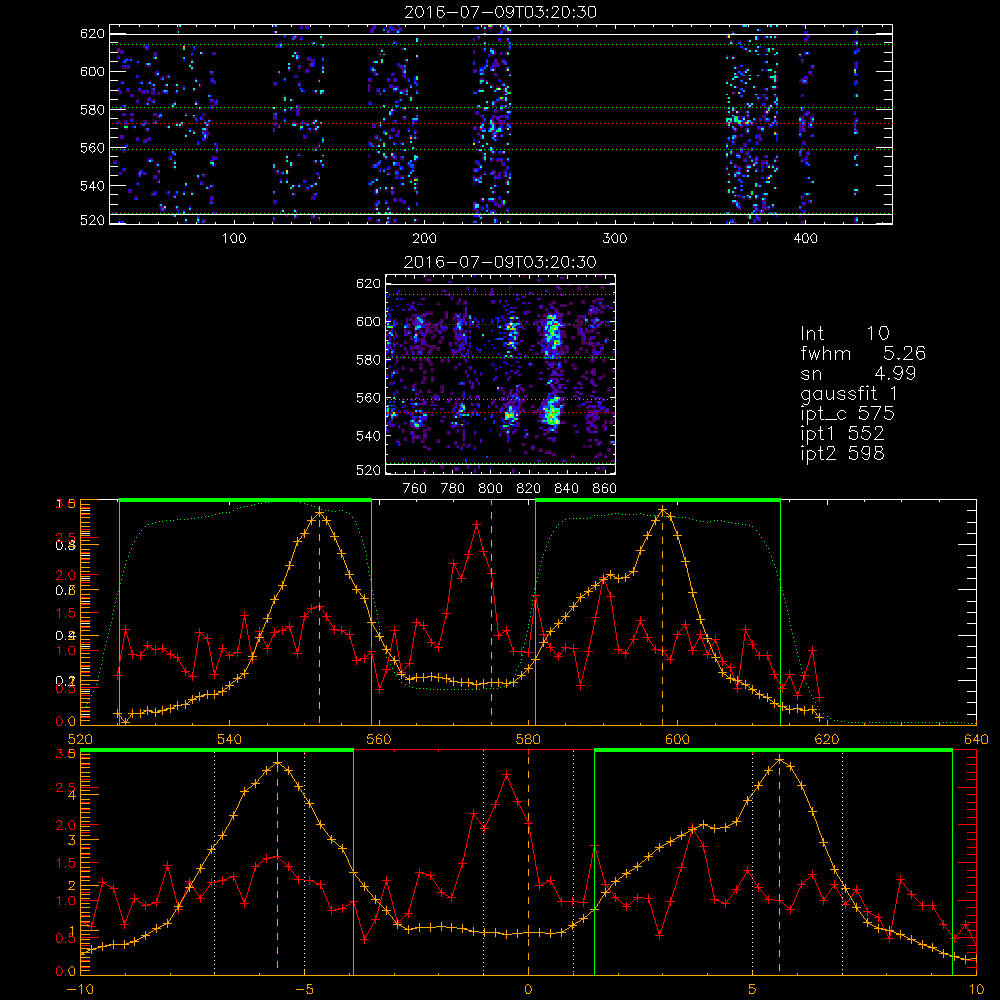Image resolution: width=1000 pixels, height=1000 pixels.
Task: Click x-axis label 760 under middle image
Action: click(415, 489)
